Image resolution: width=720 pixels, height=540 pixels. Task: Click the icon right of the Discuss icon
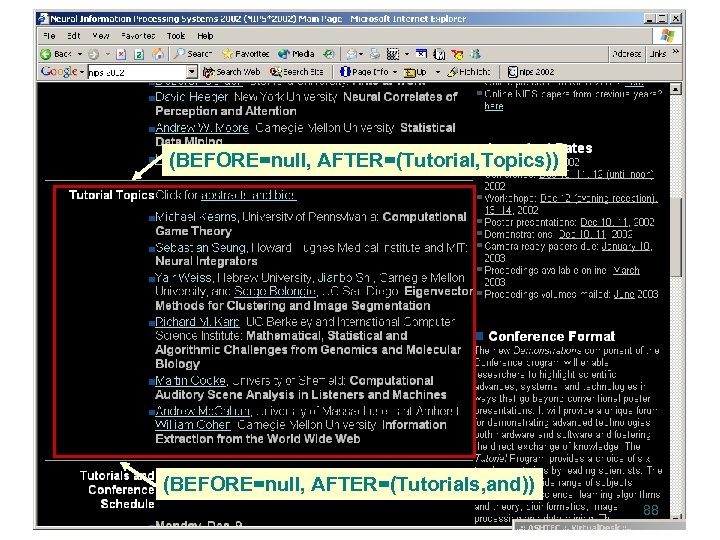point(439,54)
